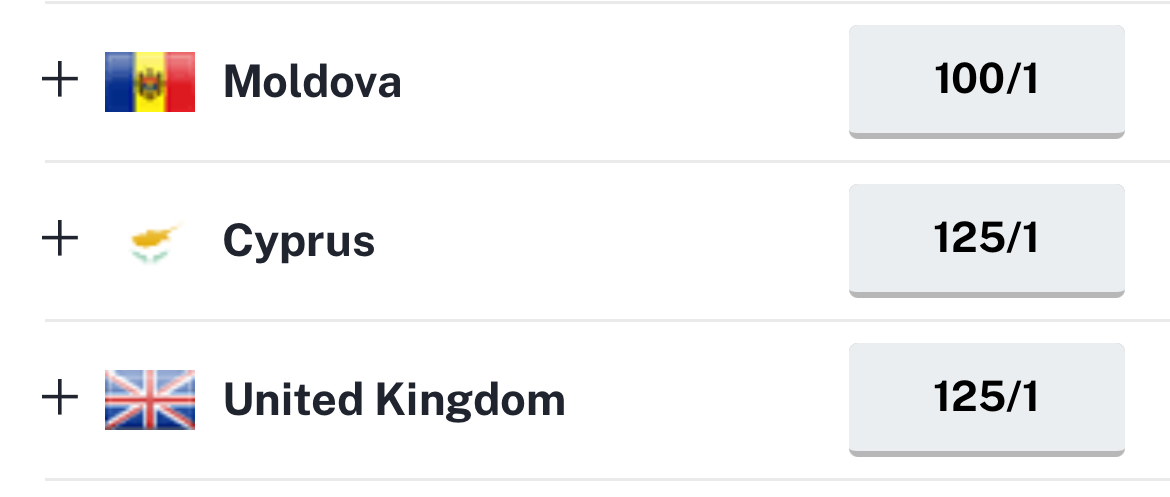Open the United Kingdom name link
Screen dimensions: 1170x497
point(395,400)
